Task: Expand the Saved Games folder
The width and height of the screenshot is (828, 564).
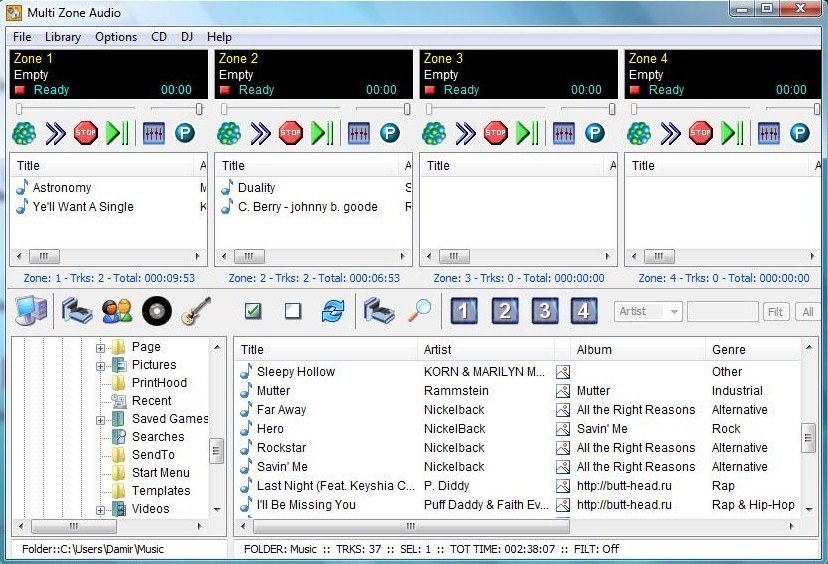Action: pos(100,420)
